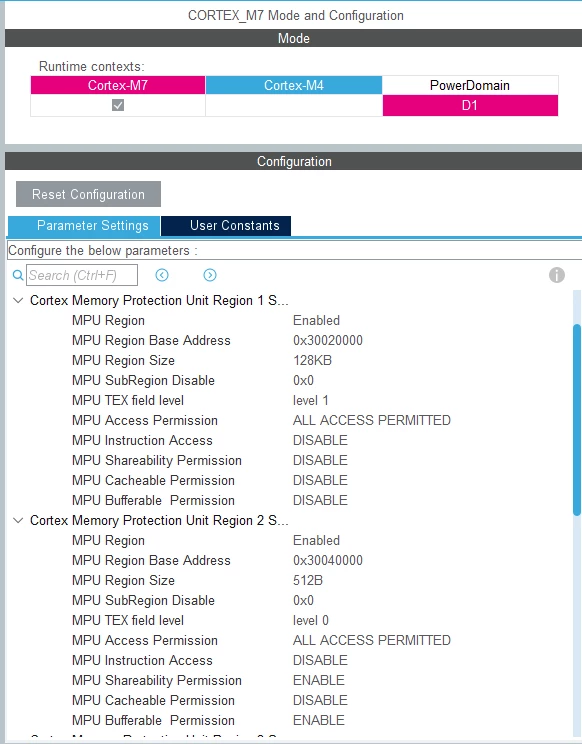Open Region 1 Bufferable Permission DISABLE value
The image size is (582, 744).
(320, 500)
